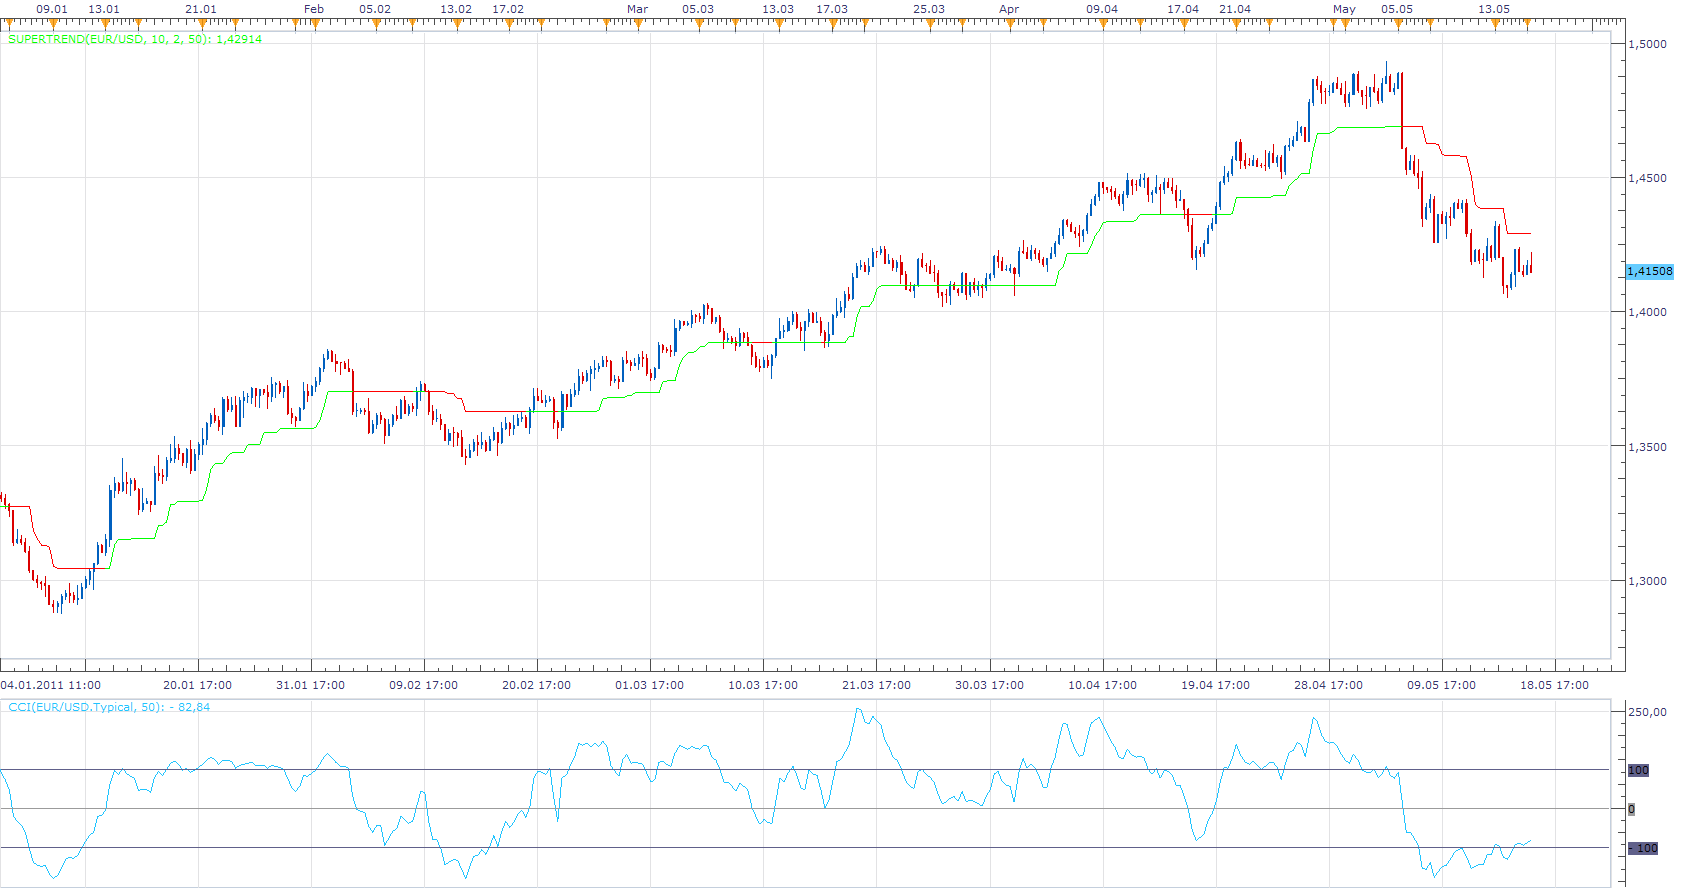The image size is (1682, 888).
Task: Click the 250,00 CCI scale label
Action: click(1648, 712)
